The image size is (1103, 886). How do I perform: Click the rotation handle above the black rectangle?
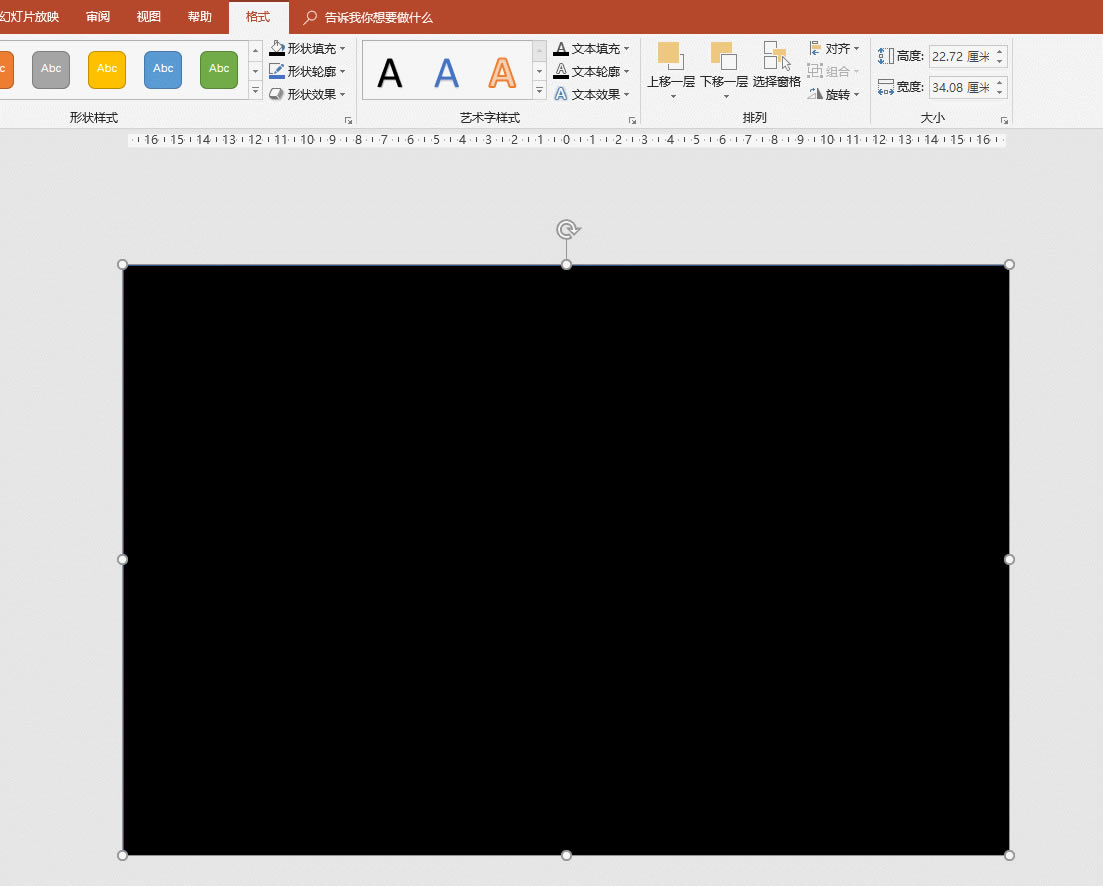coord(567,229)
